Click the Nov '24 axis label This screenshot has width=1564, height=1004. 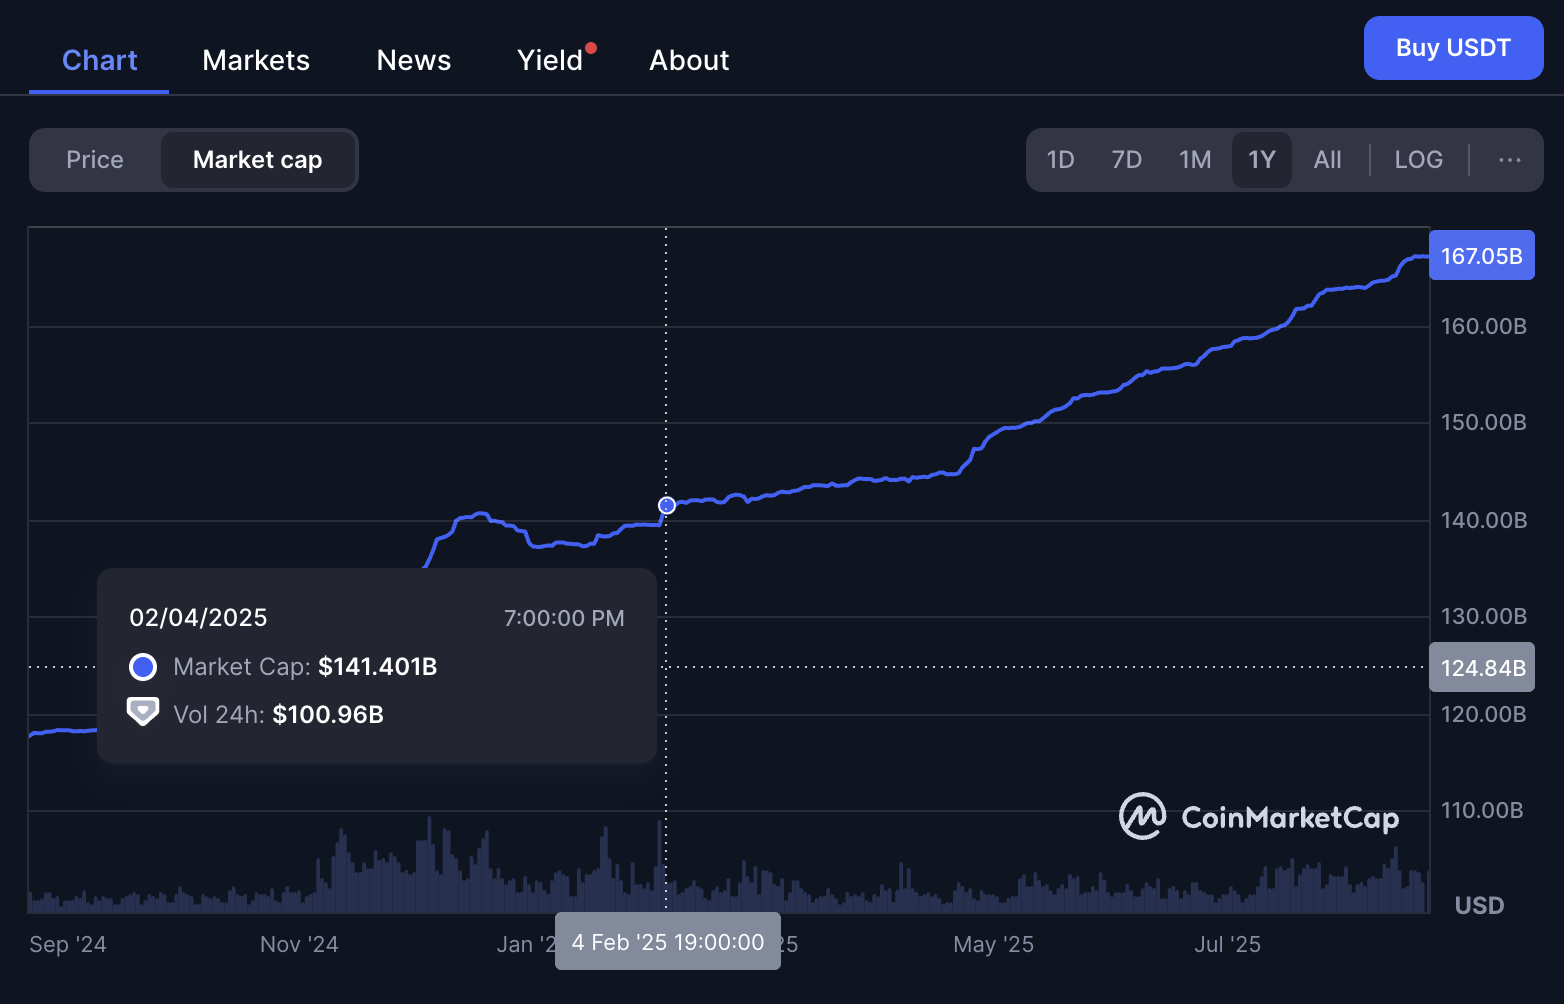click(x=299, y=945)
